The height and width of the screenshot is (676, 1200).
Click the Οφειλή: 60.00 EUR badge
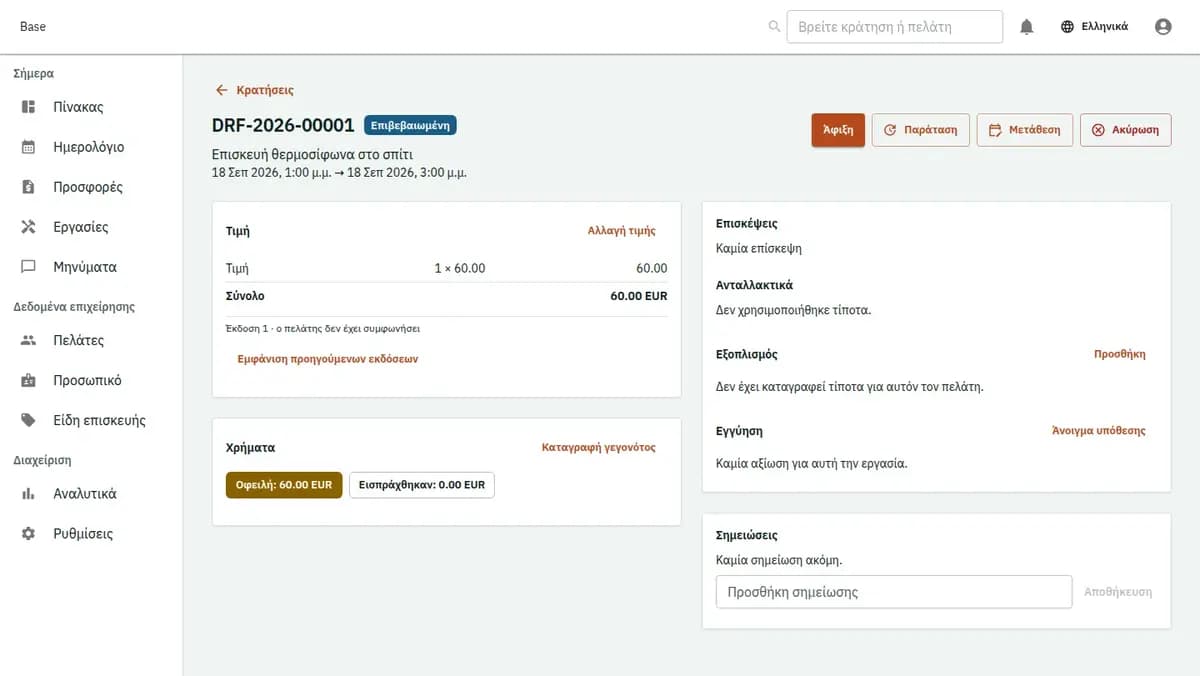284,485
